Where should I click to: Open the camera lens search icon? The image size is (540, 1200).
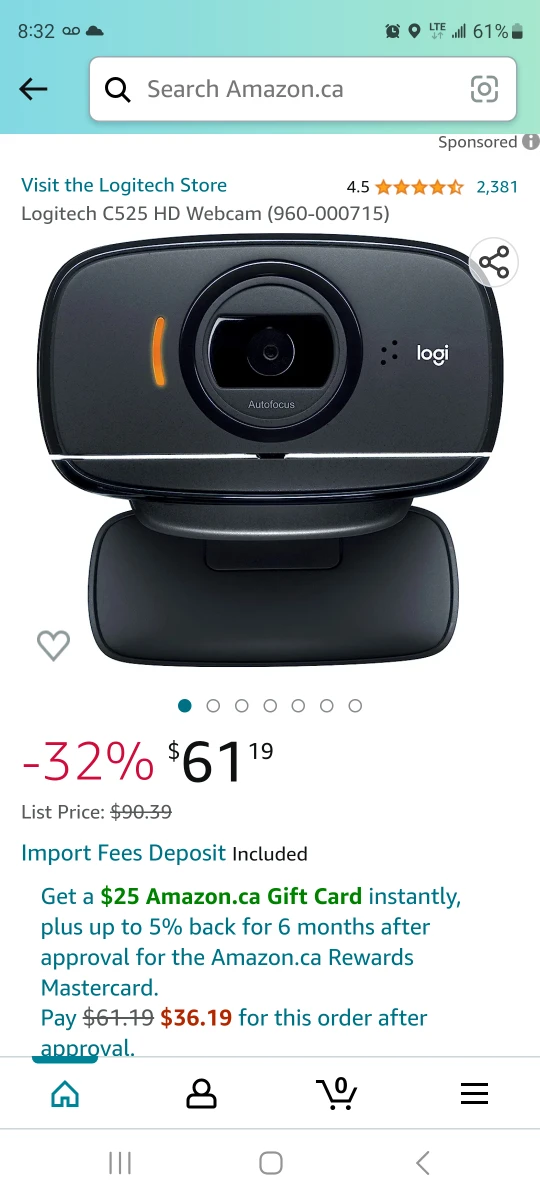tap(484, 89)
